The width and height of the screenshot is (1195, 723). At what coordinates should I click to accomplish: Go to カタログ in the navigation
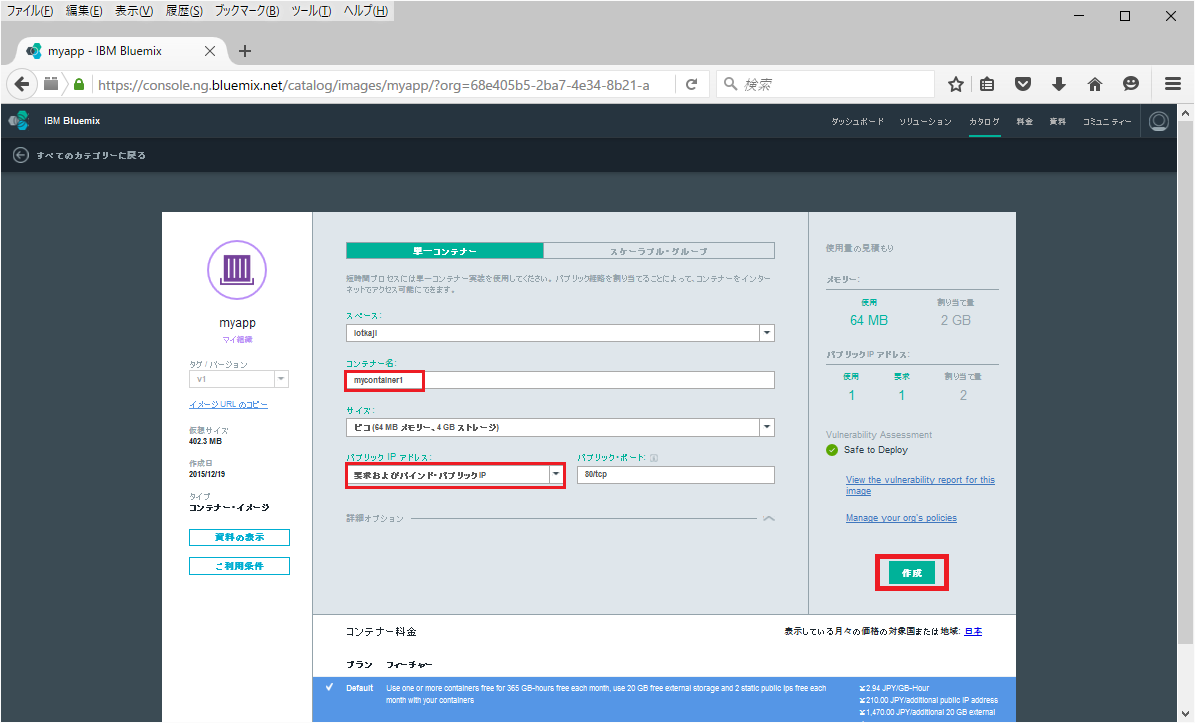pos(985,122)
